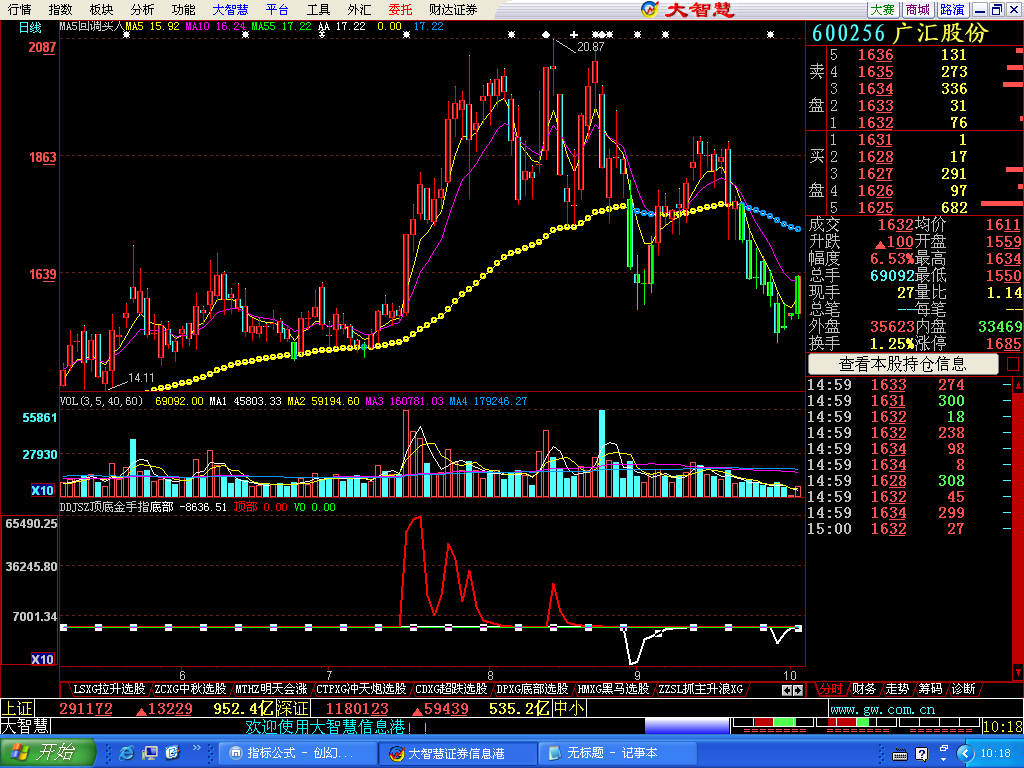
Task: Click the 日线 period label
Action: pyautogui.click(x=30, y=27)
